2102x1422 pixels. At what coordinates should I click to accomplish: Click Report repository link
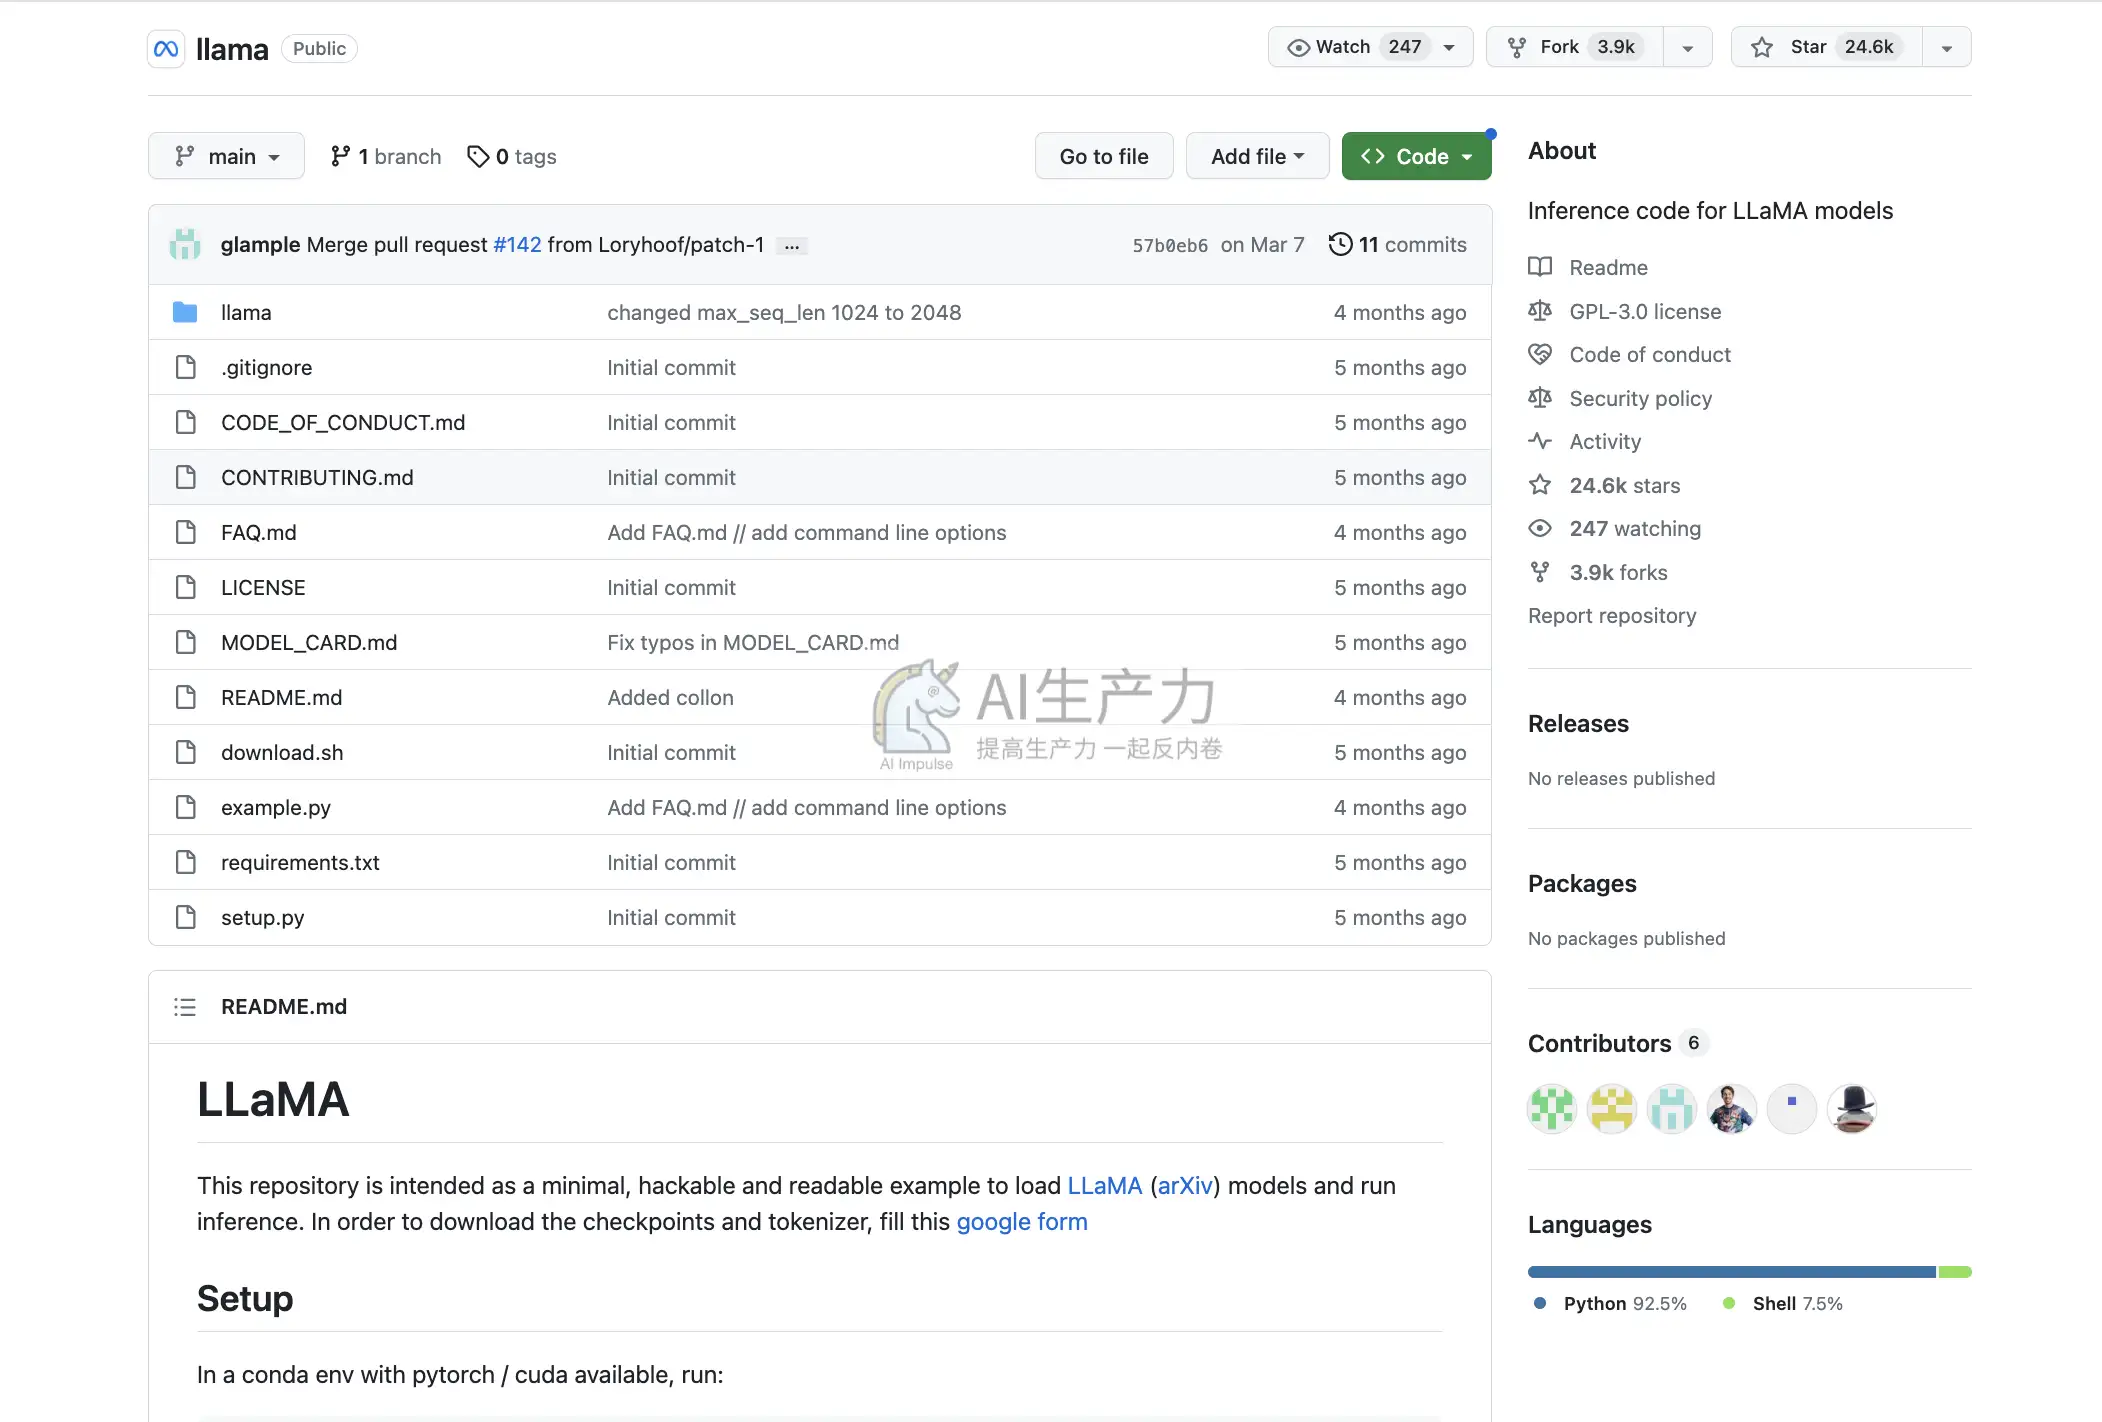click(x=1612, y=615)
